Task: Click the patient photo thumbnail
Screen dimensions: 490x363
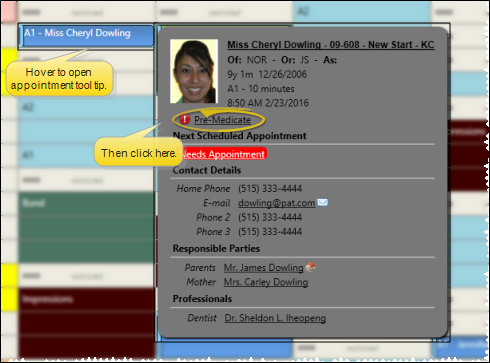Action: coord(194,71)
